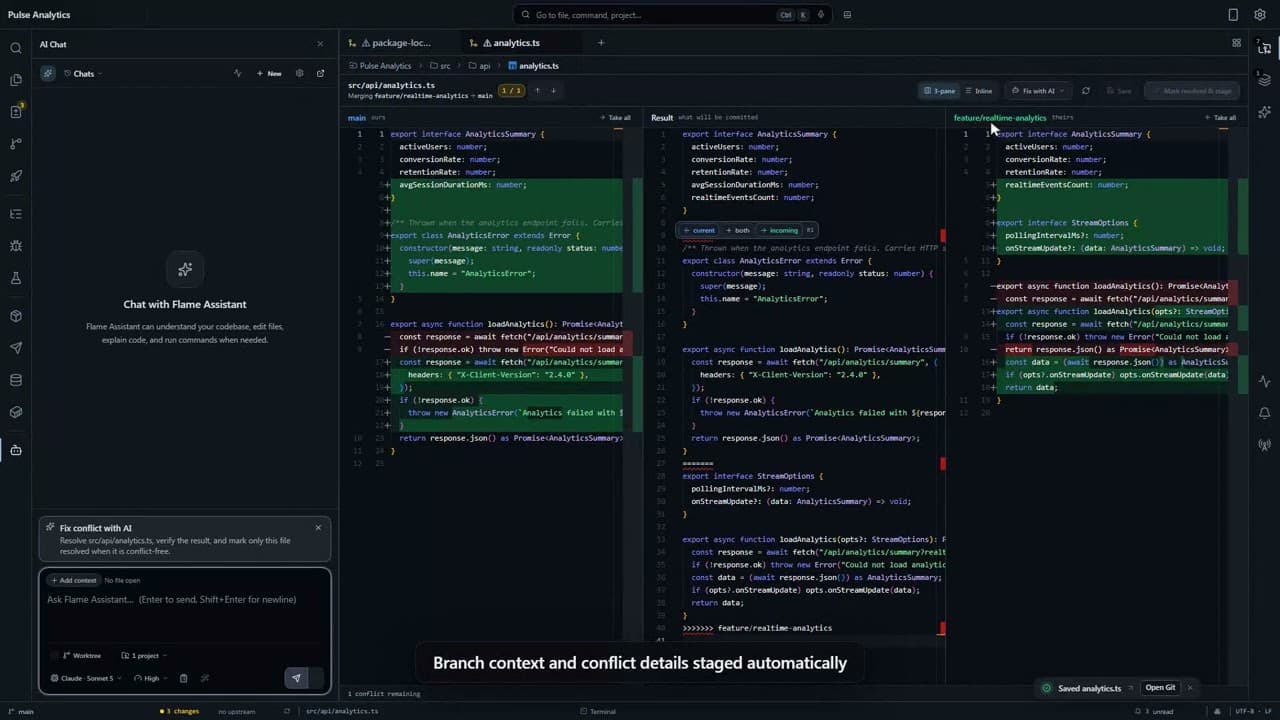Image resolution: width=1280 pixels, height=720 pixels.
Task: Click the 3 changes status bar entry
Action: [x=180, y=711]
